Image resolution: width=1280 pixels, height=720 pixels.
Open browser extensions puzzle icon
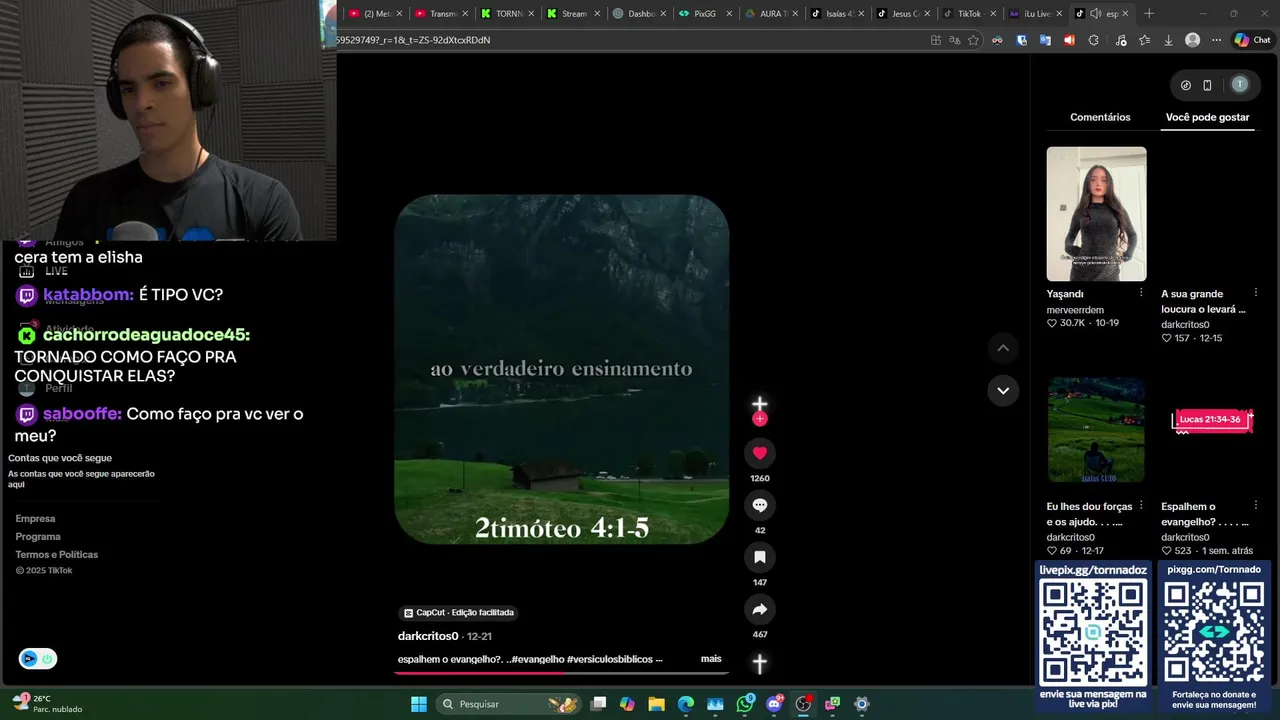[x=1093, y=40]
